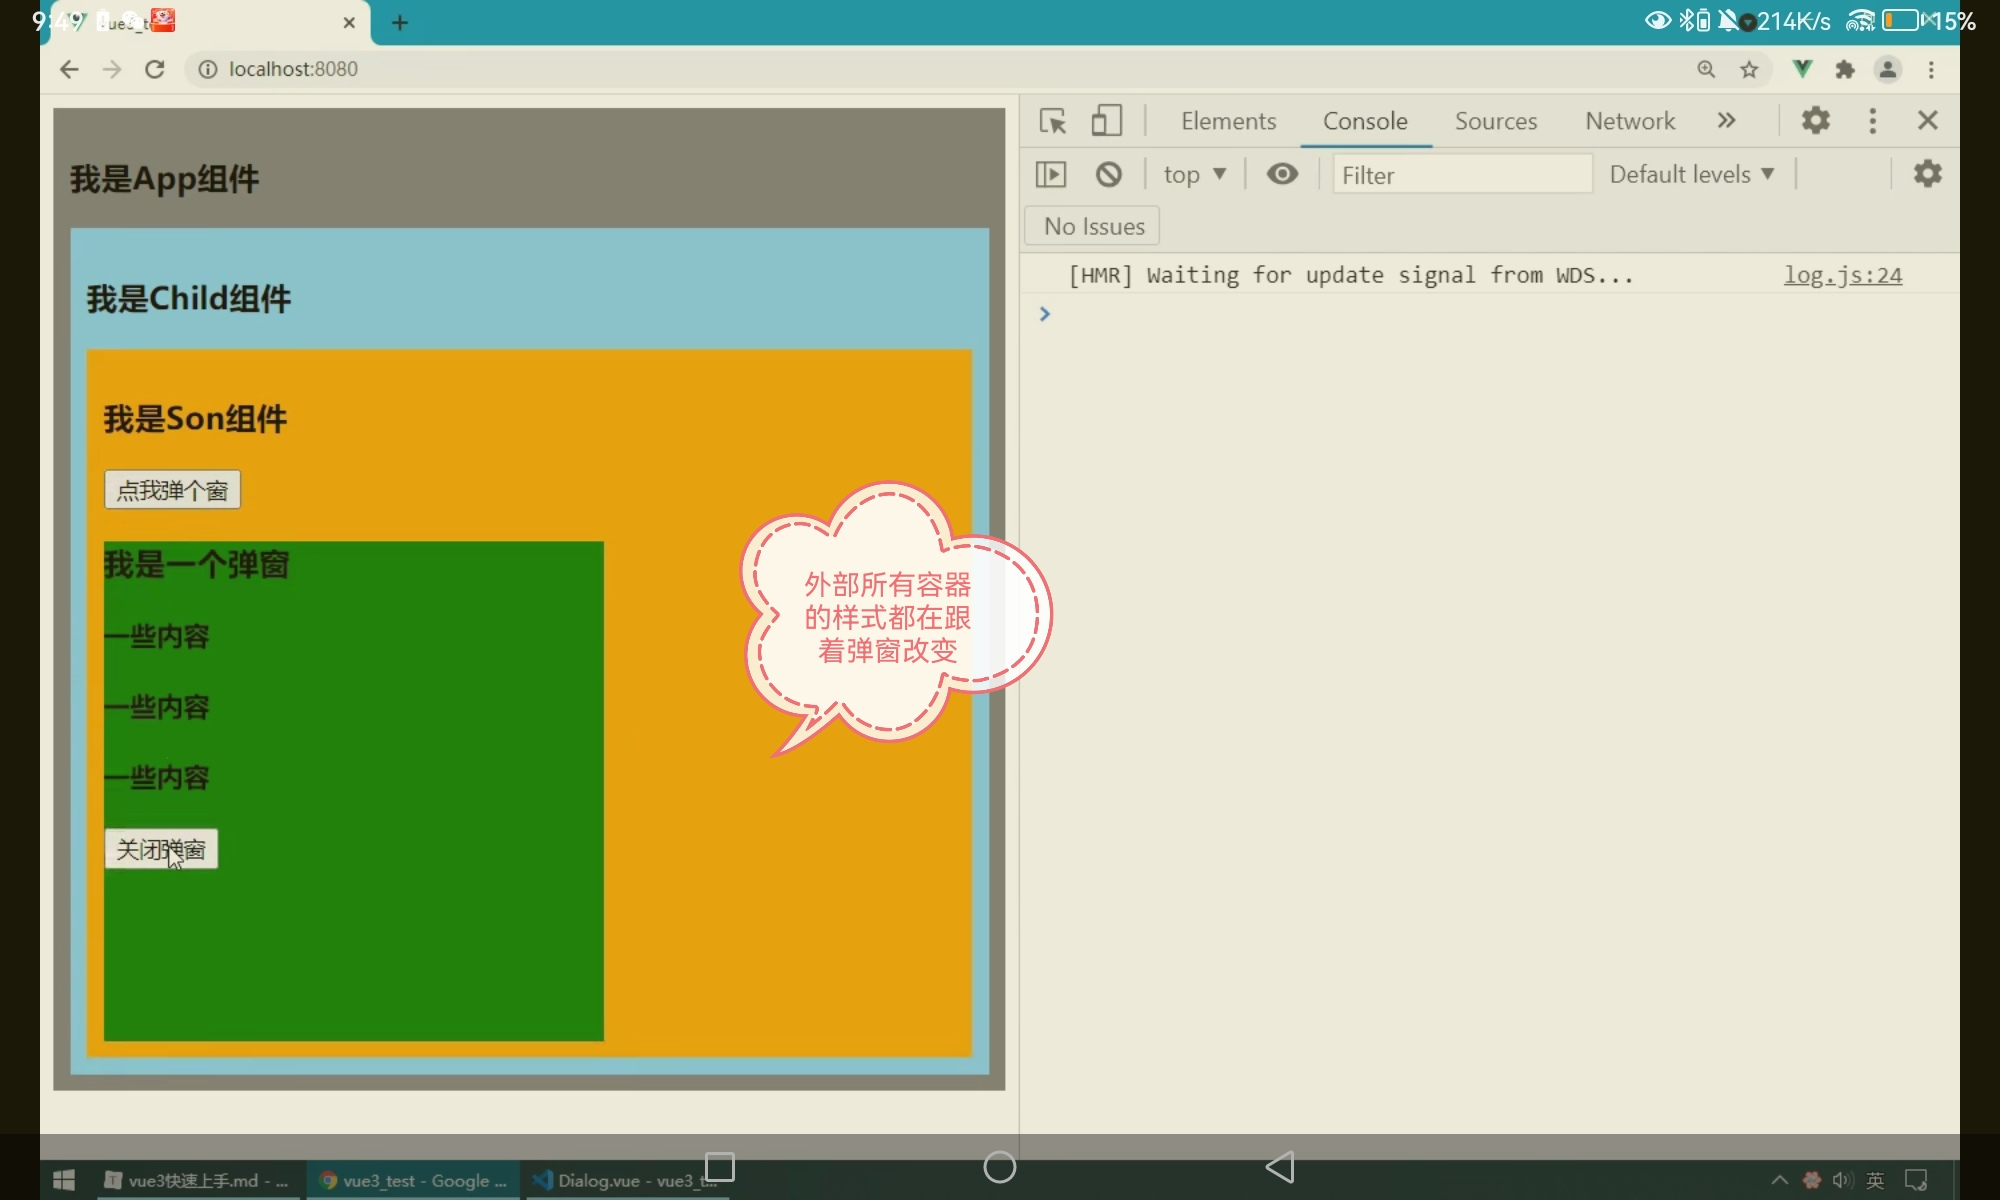
Task: Switch to the Elements tab
Action: pos(1228,121)
